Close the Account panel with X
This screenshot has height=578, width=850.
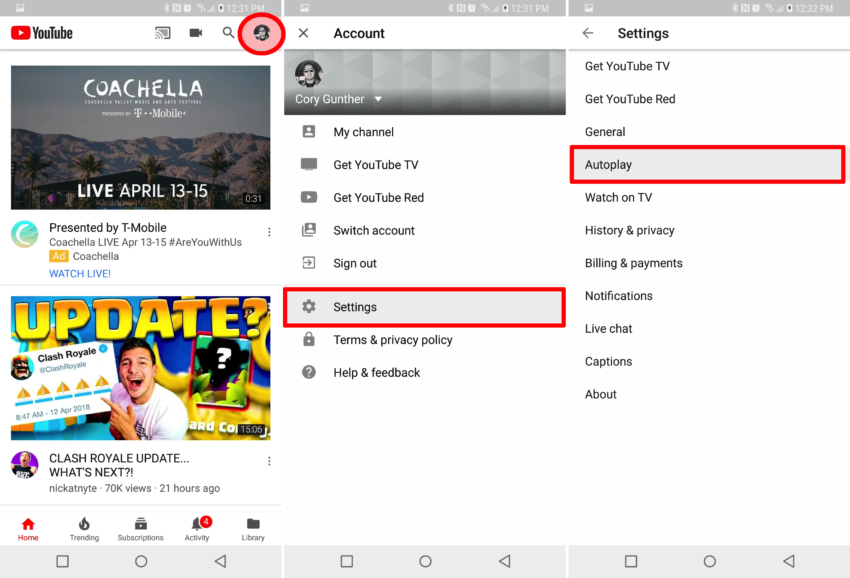point(304,33)
